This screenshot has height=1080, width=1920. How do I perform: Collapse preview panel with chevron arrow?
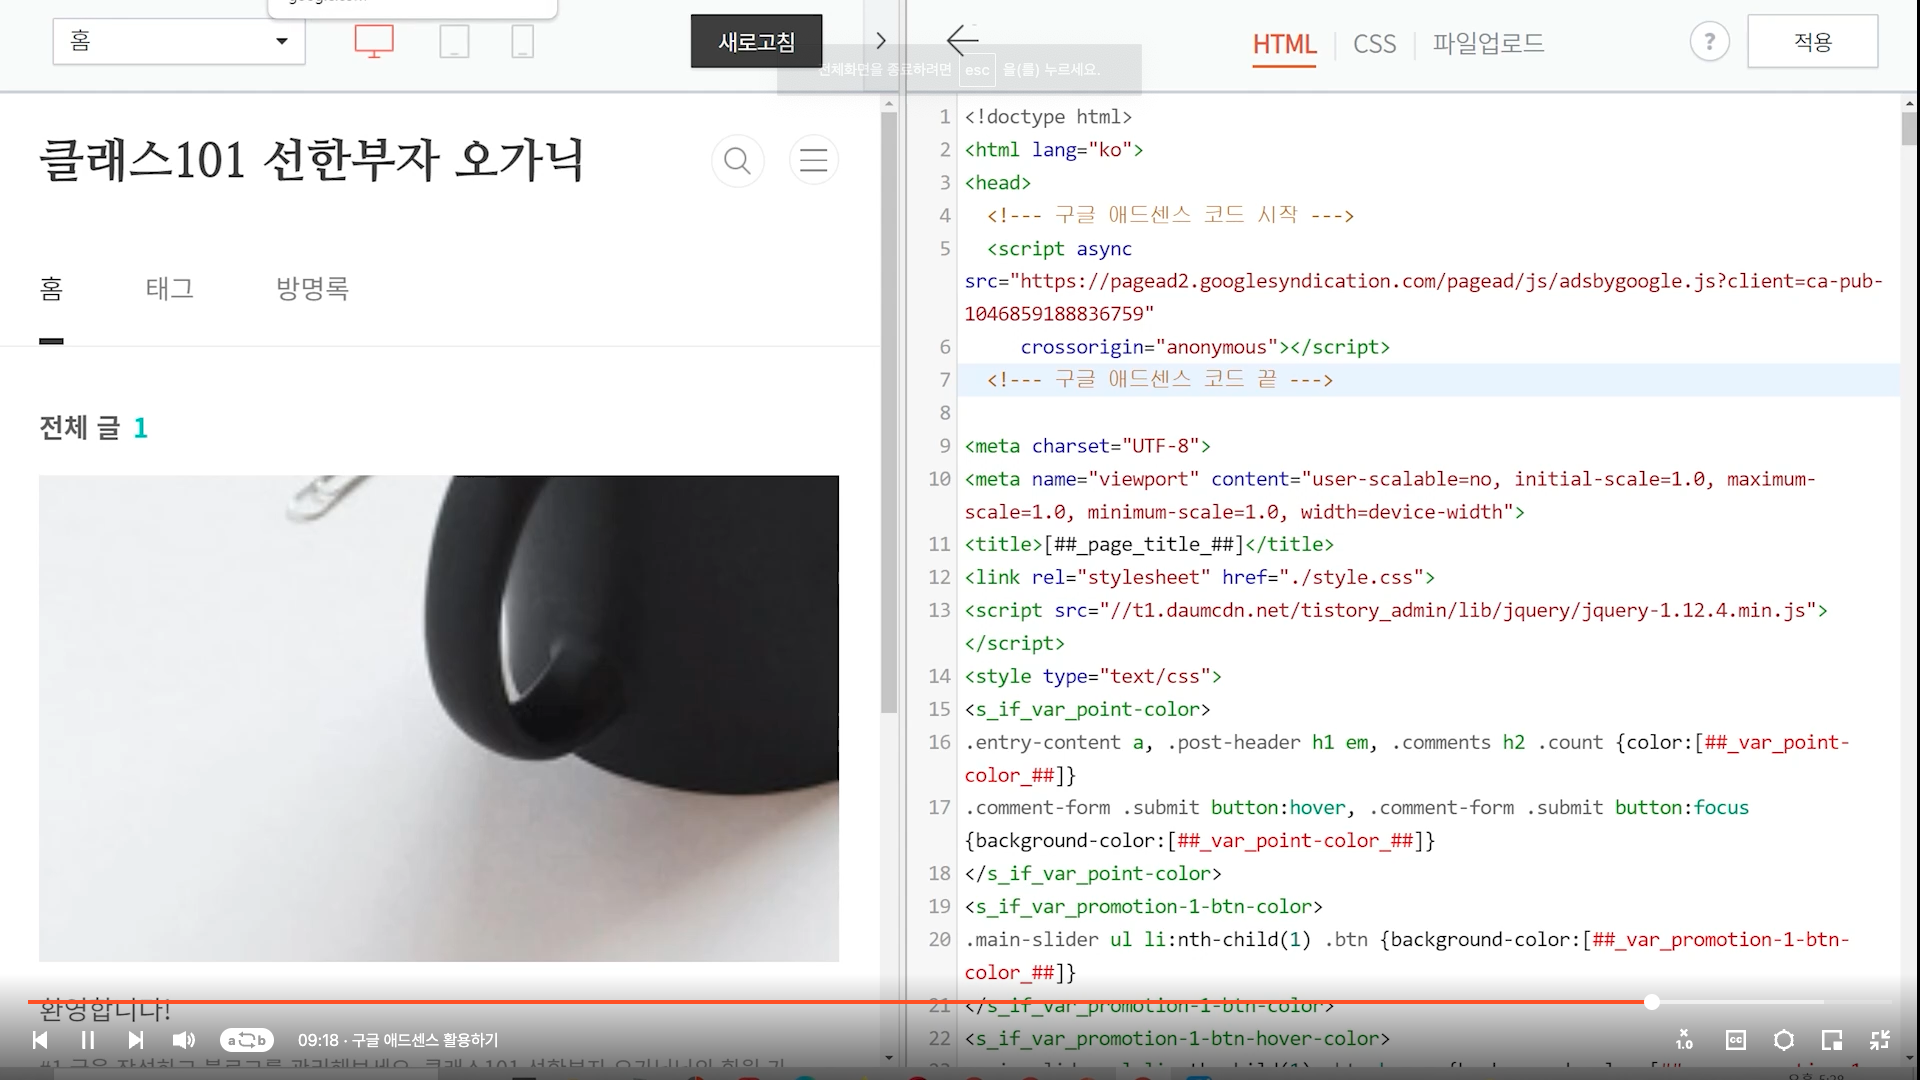click(x=881, y=41)
